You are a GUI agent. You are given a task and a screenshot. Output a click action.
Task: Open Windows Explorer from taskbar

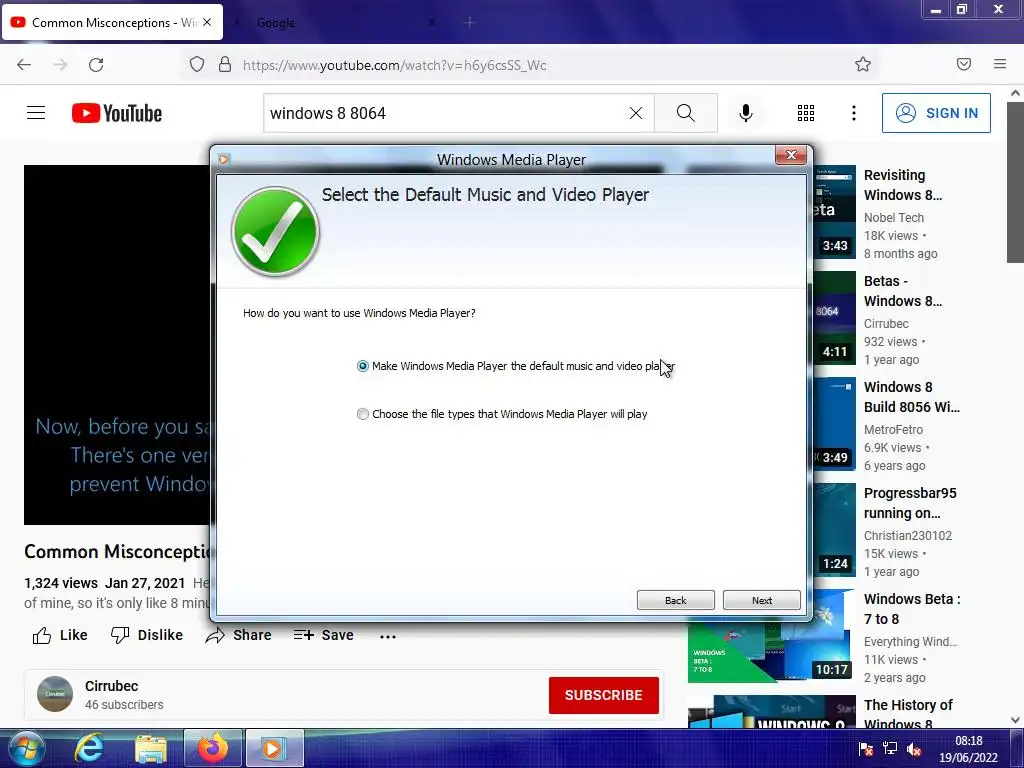click(151, 750)
